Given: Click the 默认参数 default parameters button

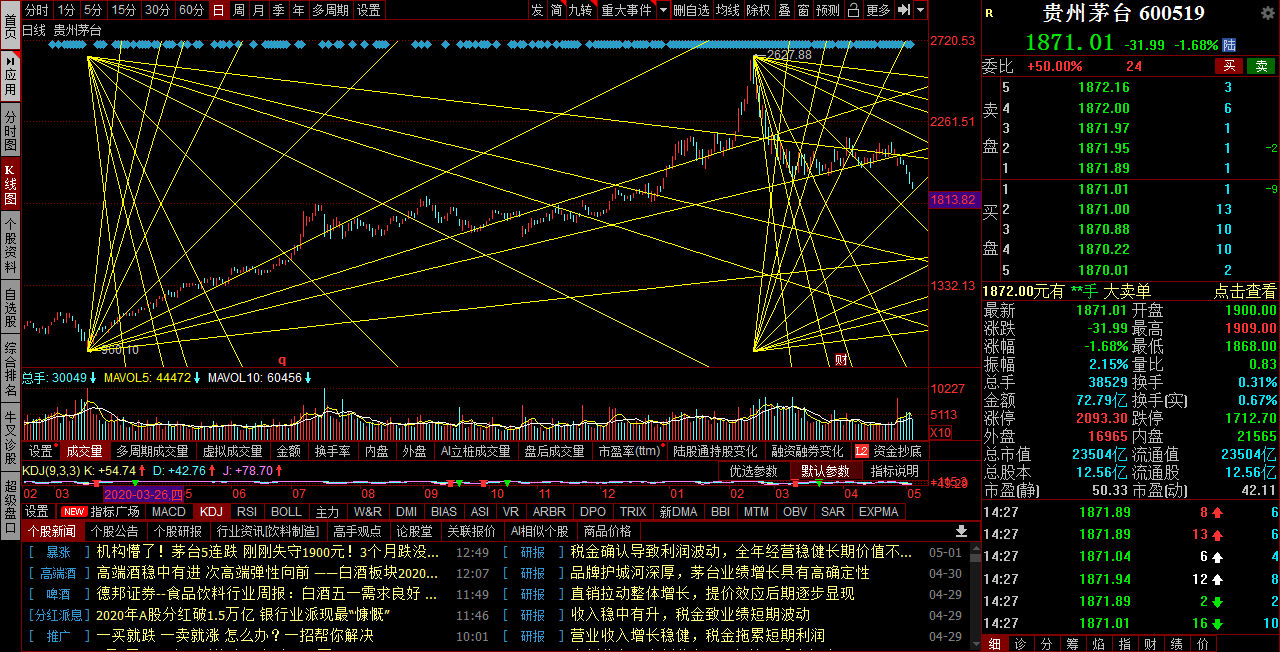Looking at the screenshot, I should tap(825, 471).
